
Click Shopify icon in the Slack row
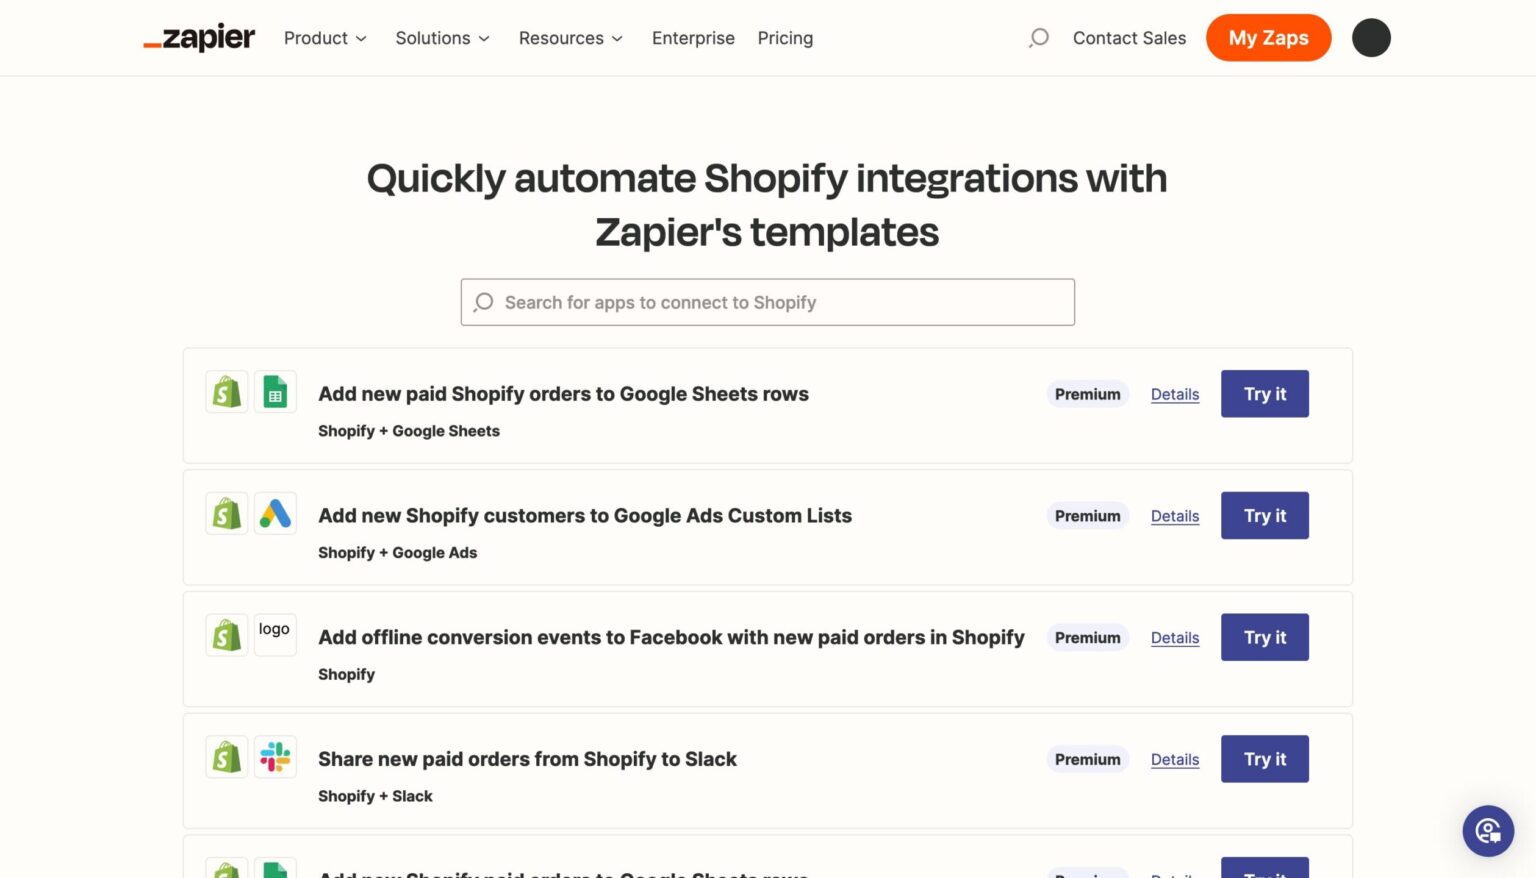[227, 757]
